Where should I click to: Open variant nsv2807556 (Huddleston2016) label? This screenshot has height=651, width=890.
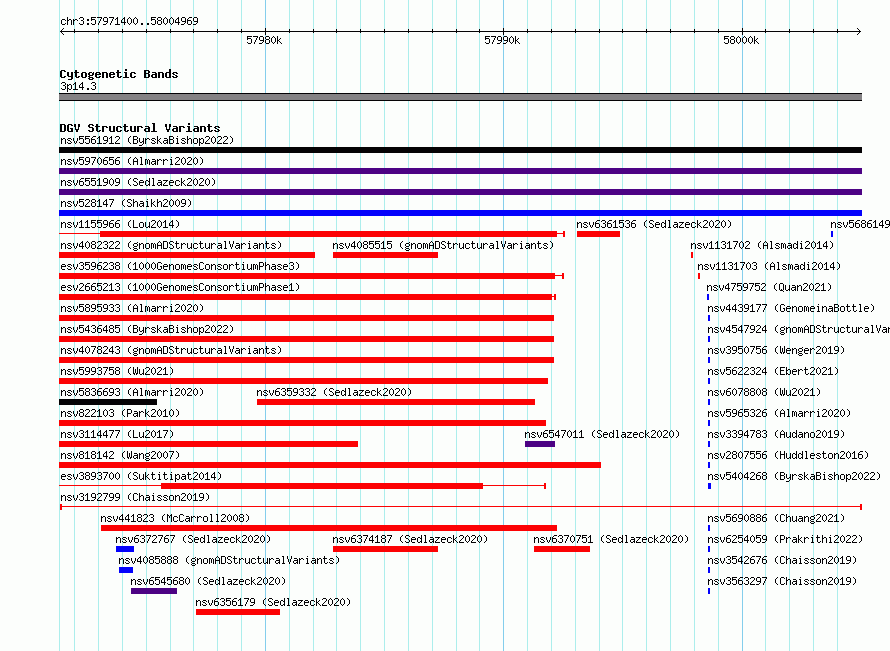[788, 455]
